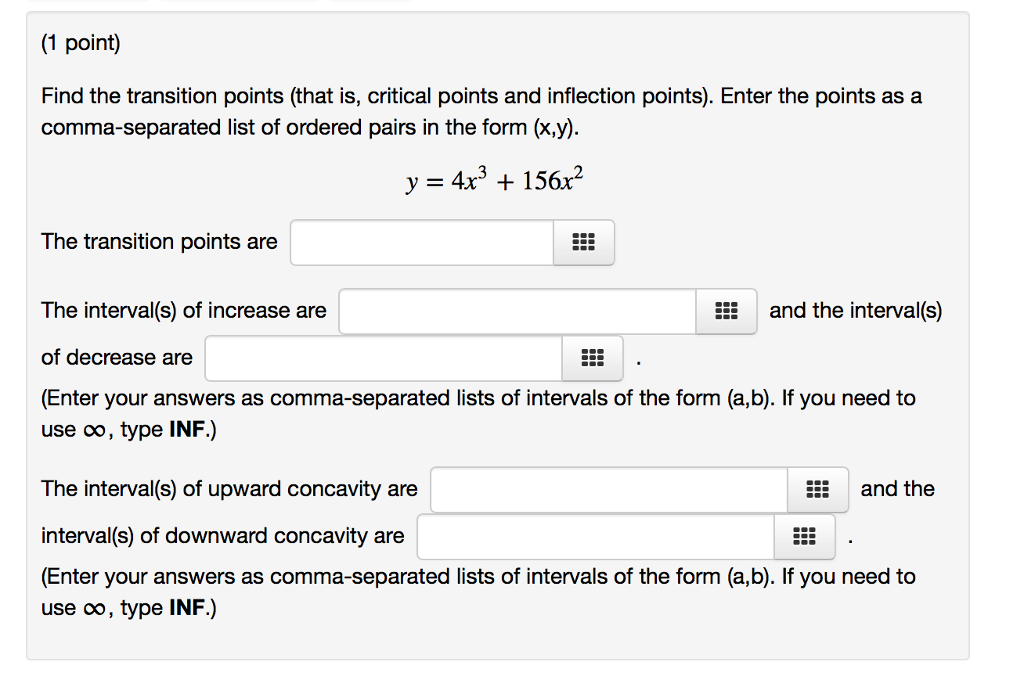Click inside the transition points input field

pos(420,242)
